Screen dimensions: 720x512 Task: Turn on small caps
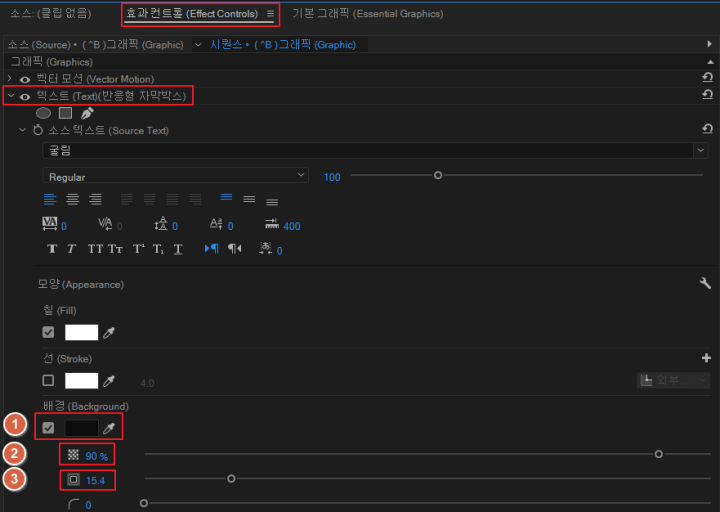[115, 249]
